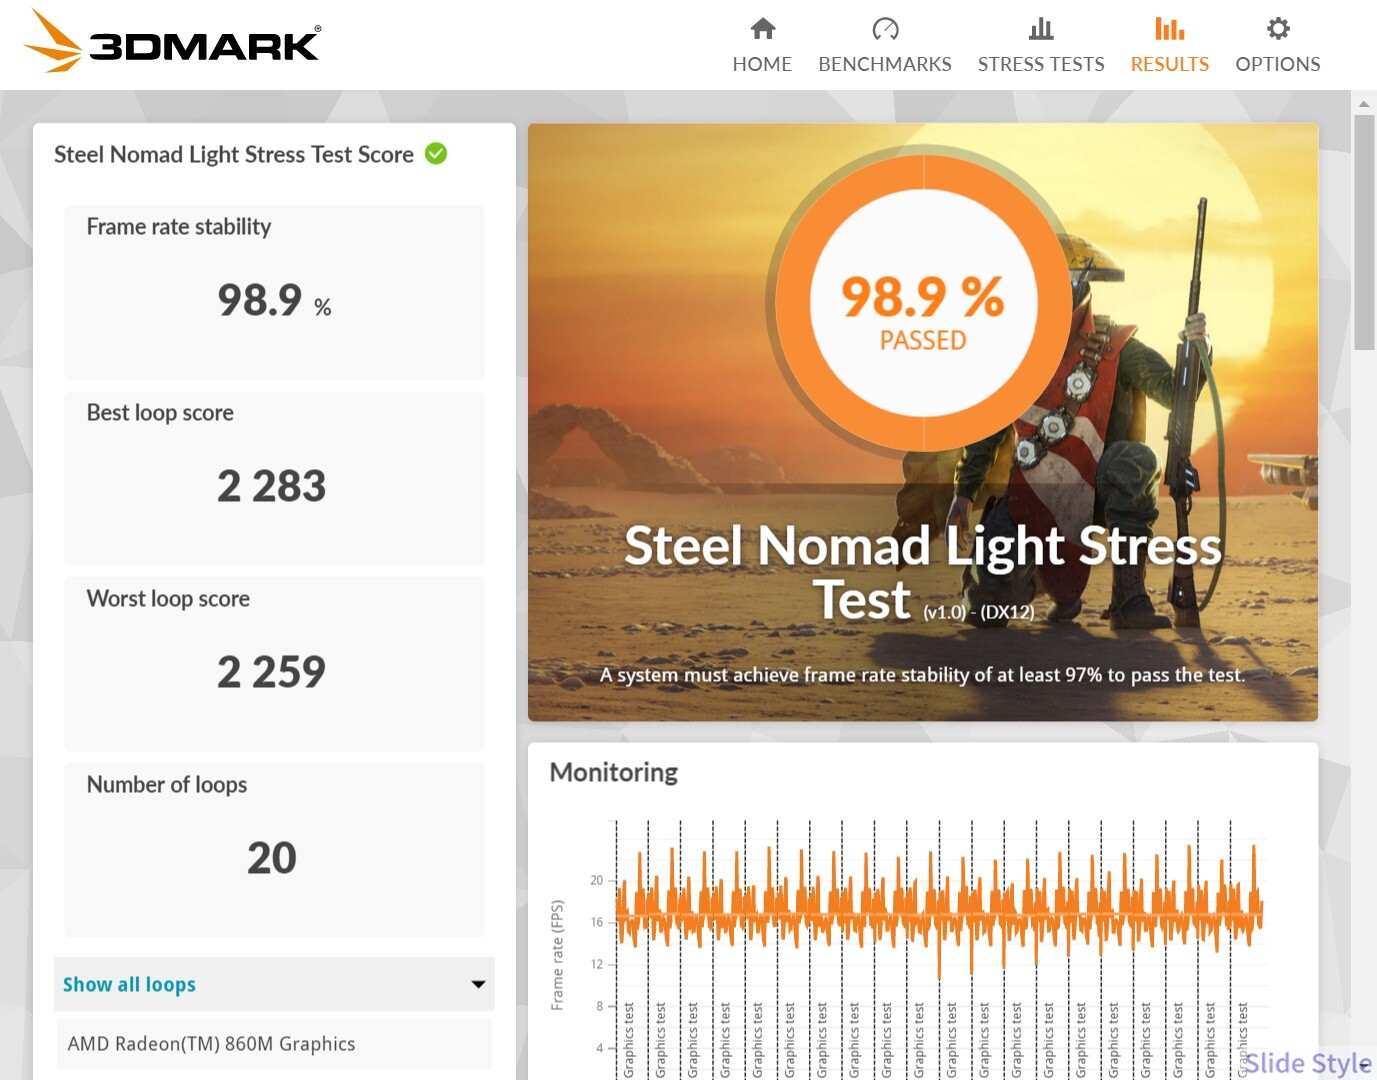
Task: Go to the Home page
Action: [762, 46]
